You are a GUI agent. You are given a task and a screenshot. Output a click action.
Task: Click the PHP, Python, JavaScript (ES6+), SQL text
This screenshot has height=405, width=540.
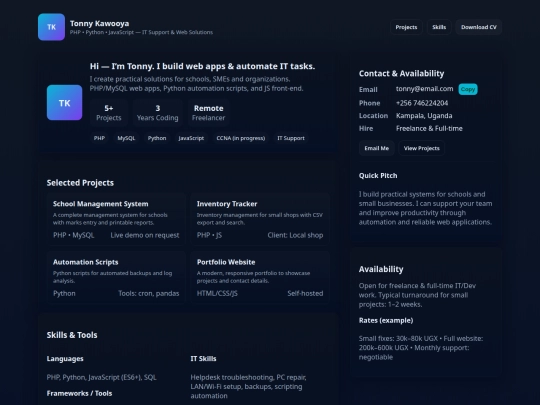click(102, 377)
